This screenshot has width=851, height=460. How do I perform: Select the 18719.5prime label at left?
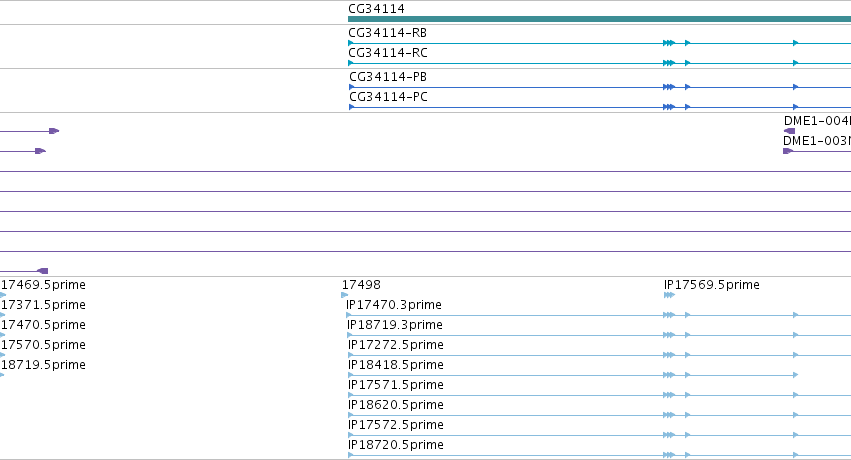[x=43, y=365]
